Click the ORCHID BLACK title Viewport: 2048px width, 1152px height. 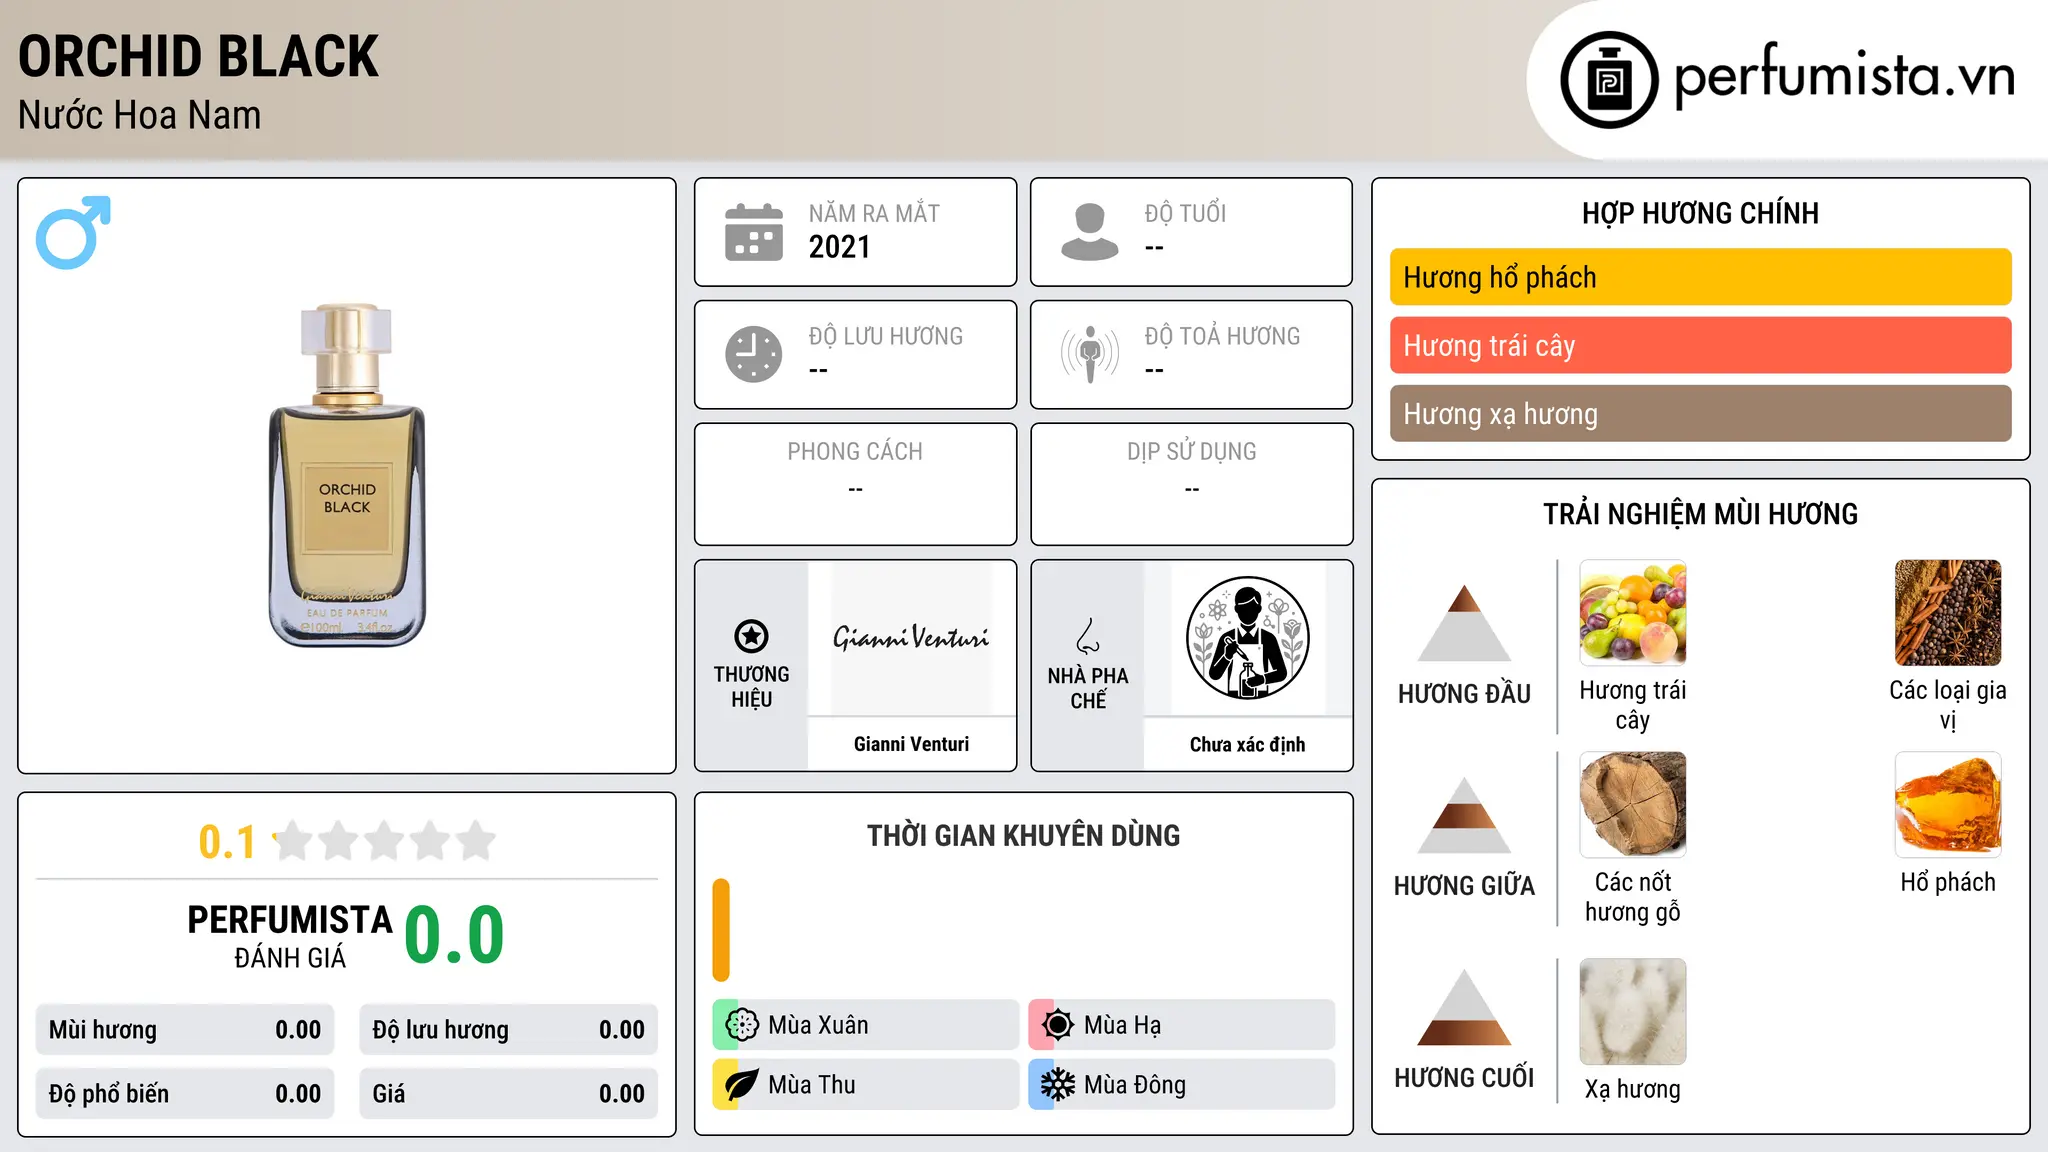click(198, 56)
